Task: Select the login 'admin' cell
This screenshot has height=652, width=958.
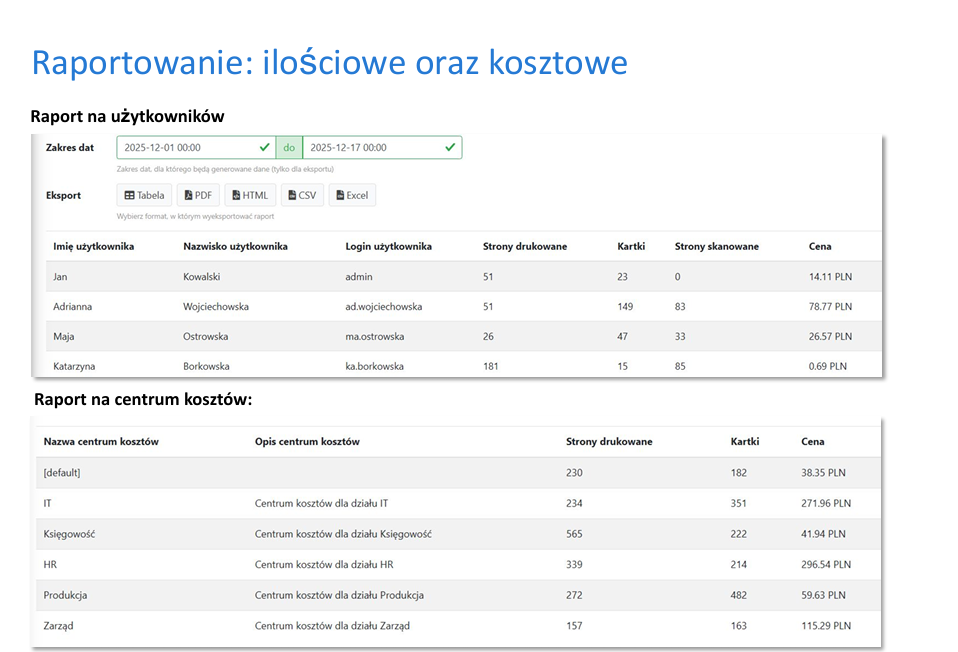Action: coord(359,277)
